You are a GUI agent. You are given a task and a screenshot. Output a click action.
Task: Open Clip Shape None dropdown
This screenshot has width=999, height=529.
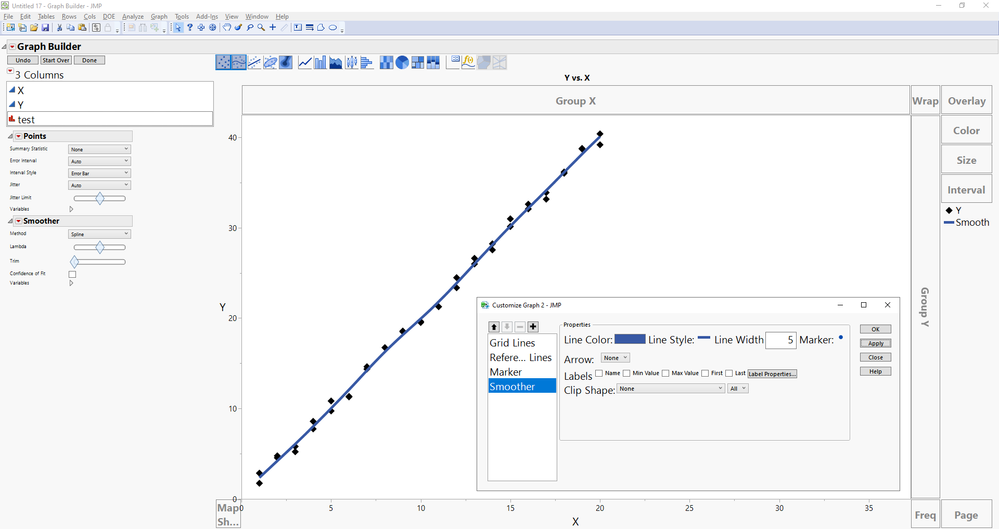click(x=671, y=388)
